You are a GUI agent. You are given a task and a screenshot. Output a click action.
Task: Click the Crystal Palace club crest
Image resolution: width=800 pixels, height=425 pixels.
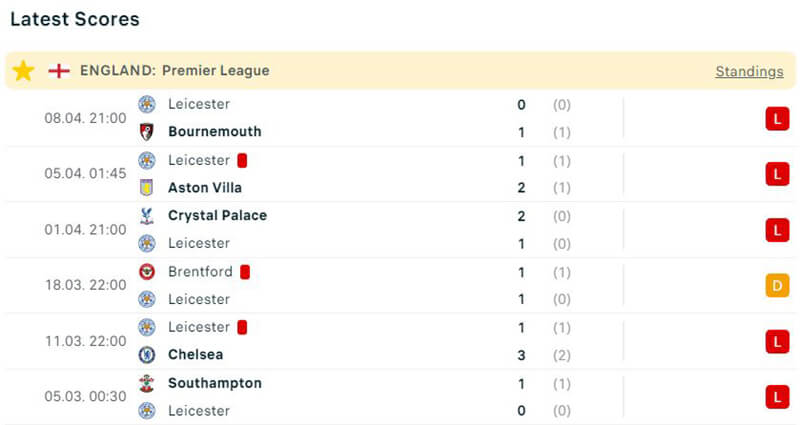pos(147,216)
